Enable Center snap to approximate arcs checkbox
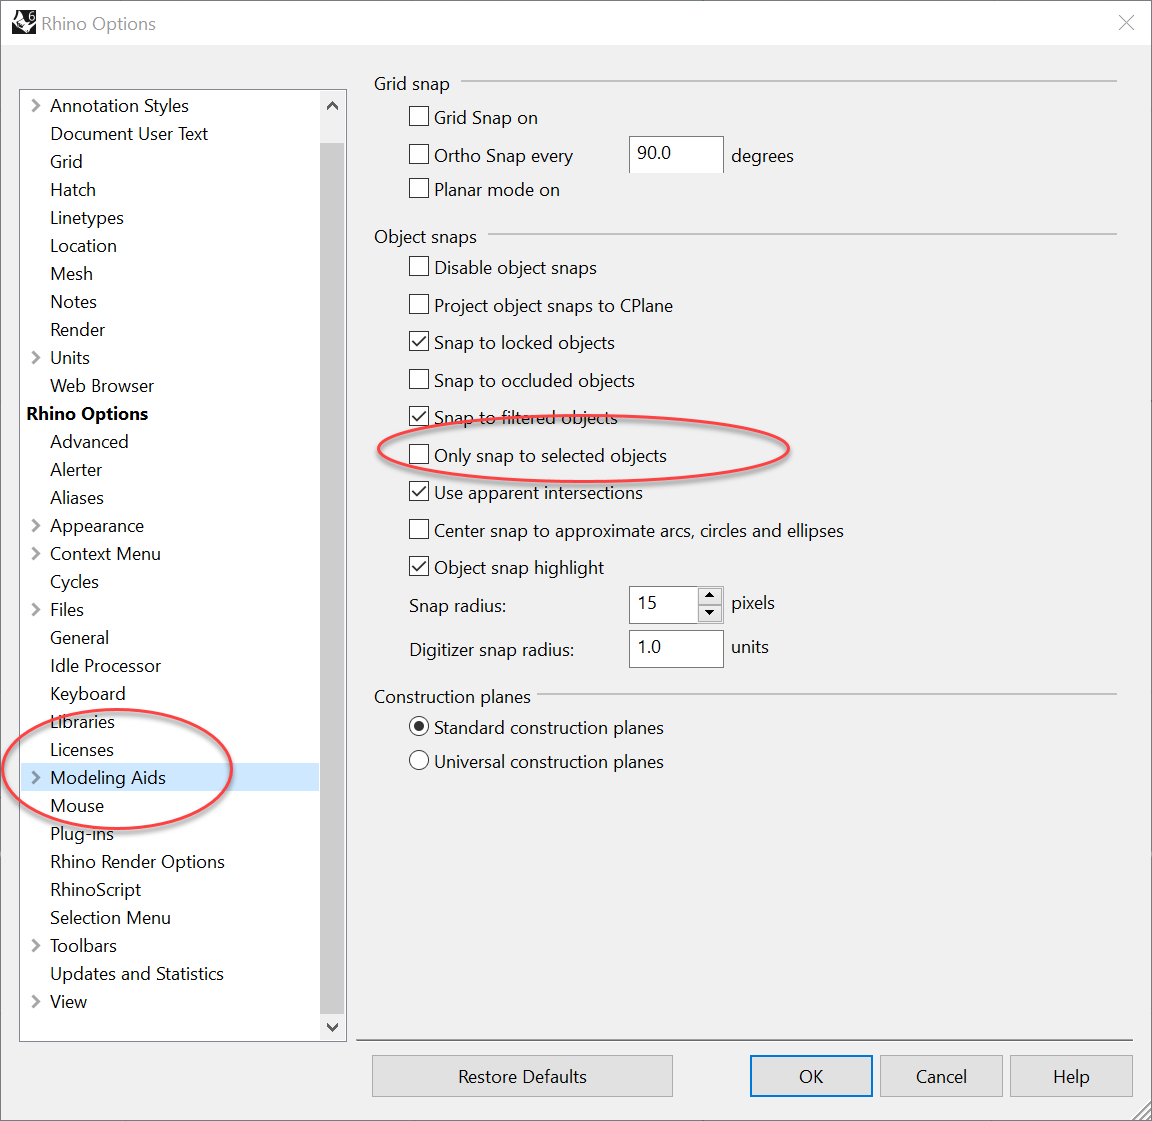The height and width of the screenshot is (1121, 1152). coord(419,530)
